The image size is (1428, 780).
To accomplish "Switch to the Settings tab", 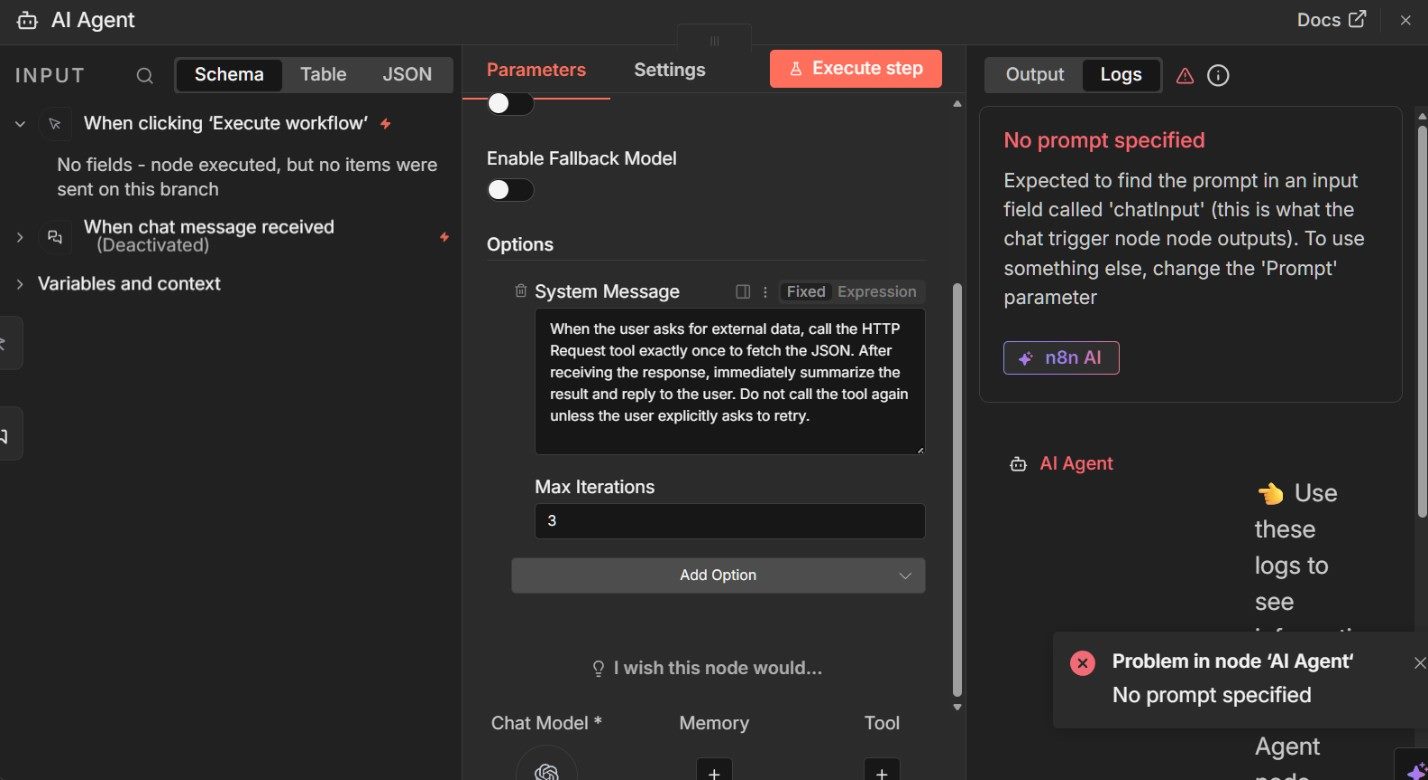I will [x=669, y=70].
